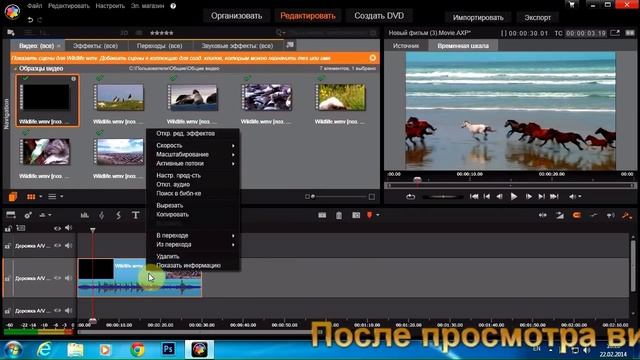Image resolution: width=640 pixels, height=360 pixels.
Task: Step one frame forward
Action: (529, 197)
